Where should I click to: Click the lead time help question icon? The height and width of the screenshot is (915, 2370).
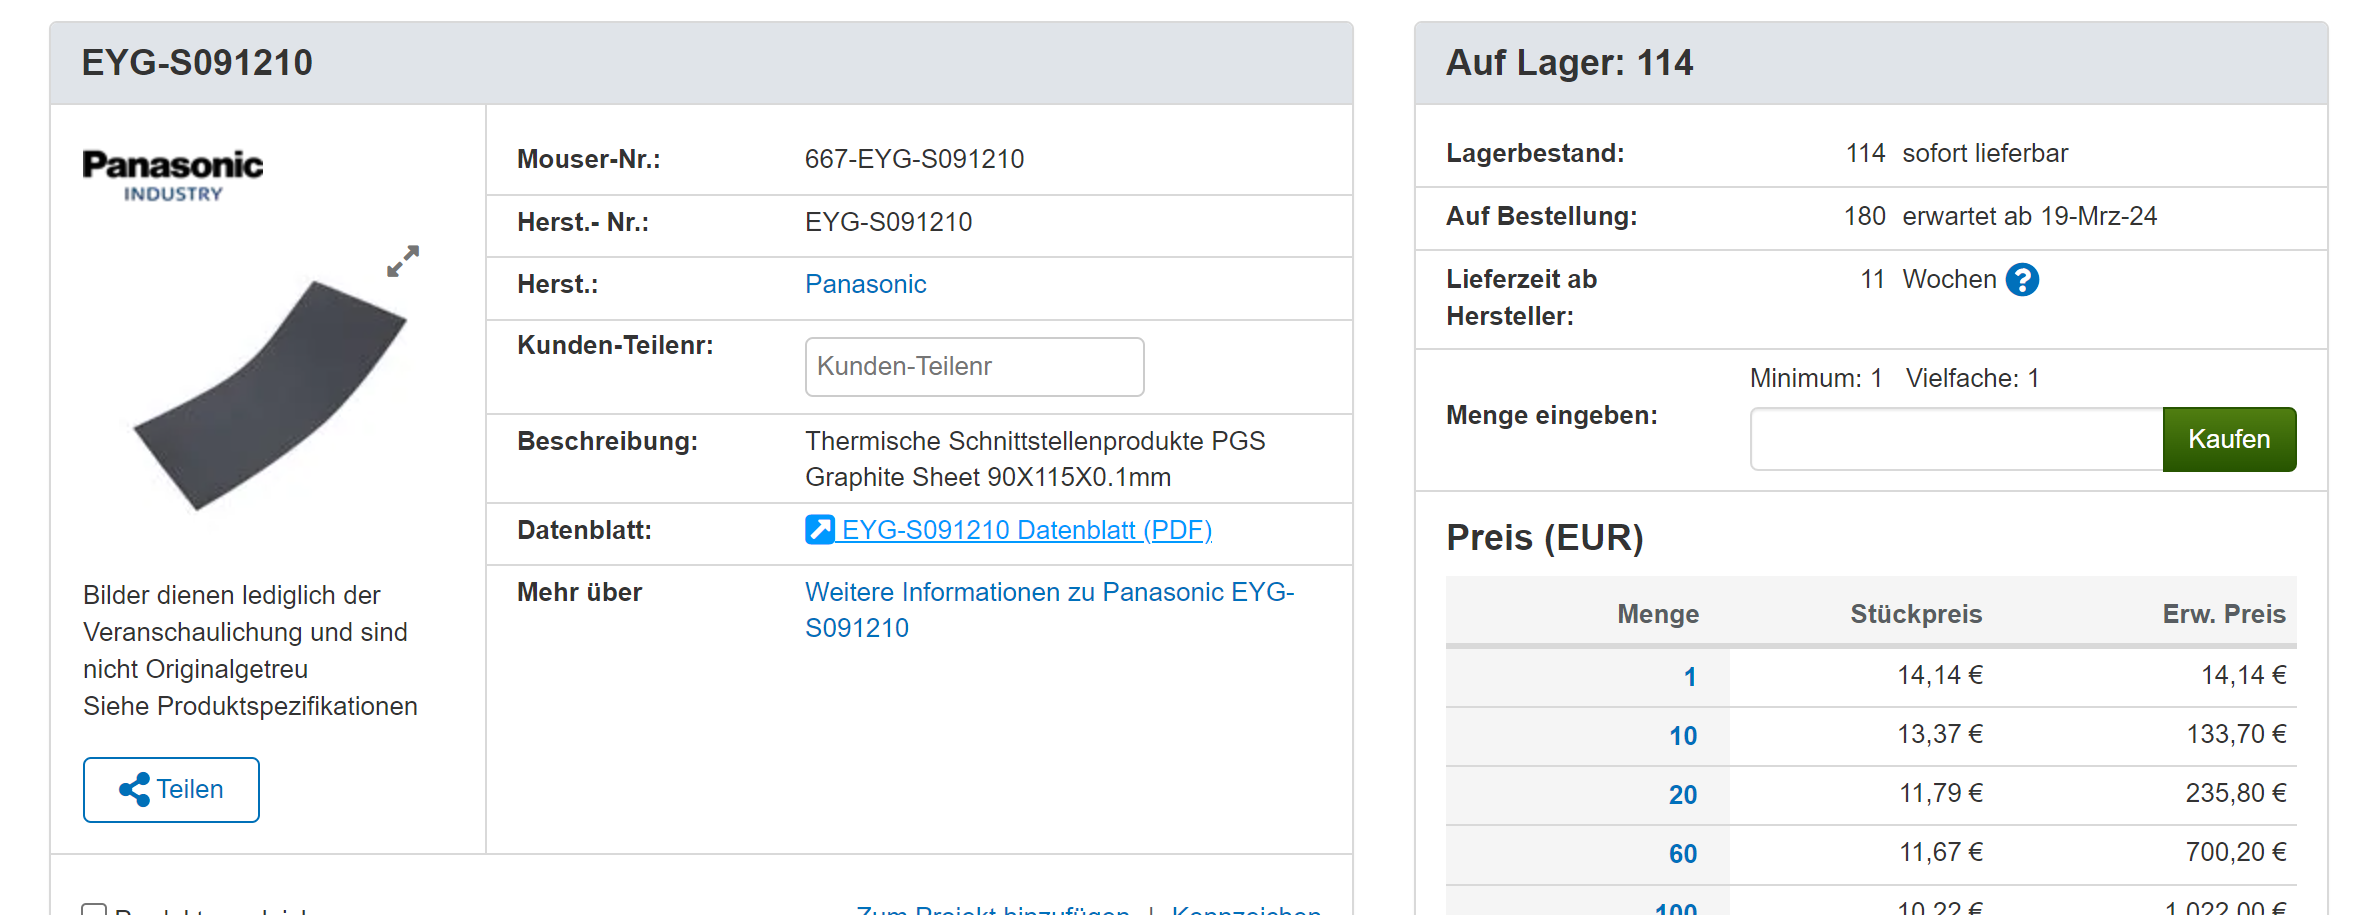coord(2022,280)
